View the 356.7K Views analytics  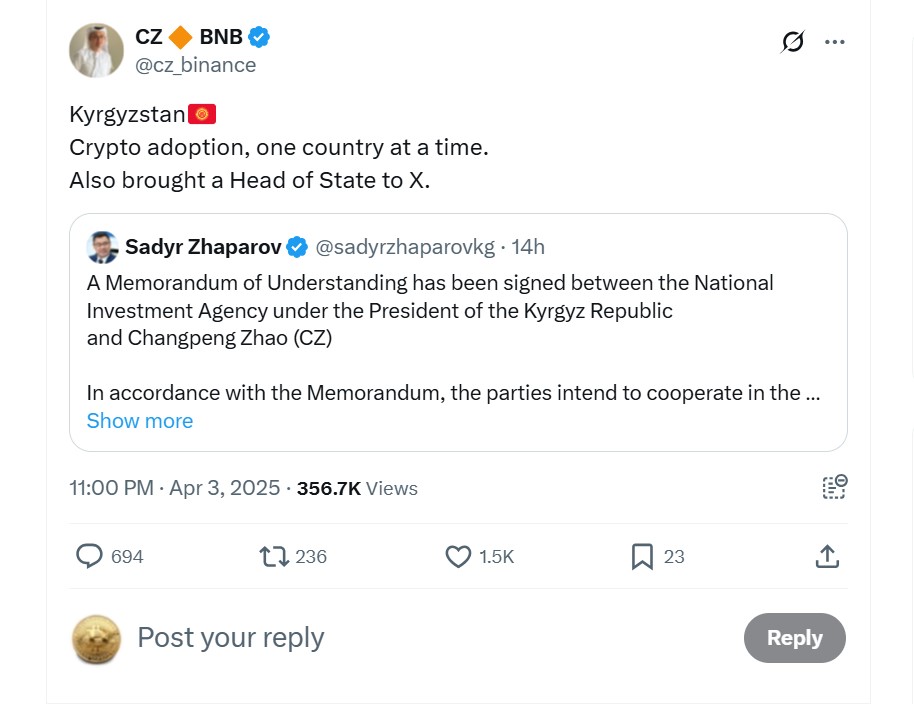tap(357, 488)
